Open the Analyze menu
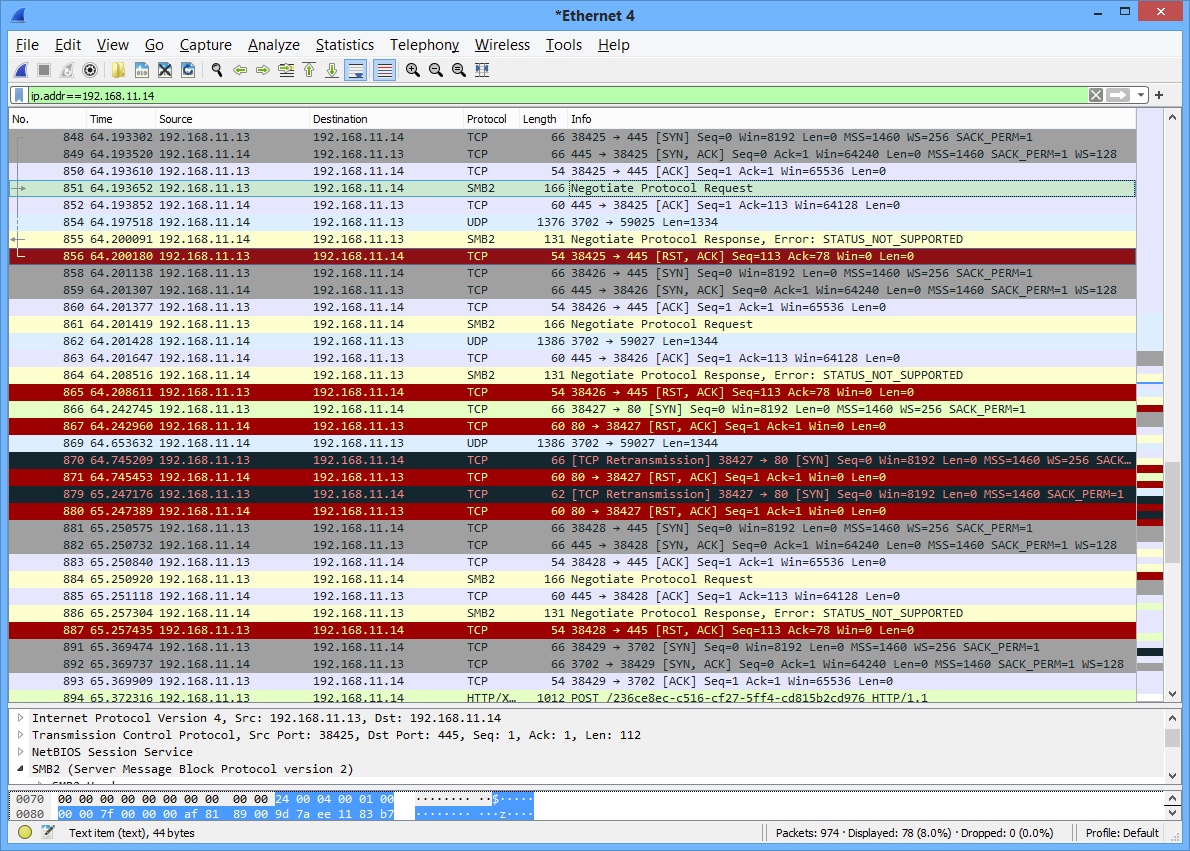This screenshot has height=851, width=1190. (273, 45)
